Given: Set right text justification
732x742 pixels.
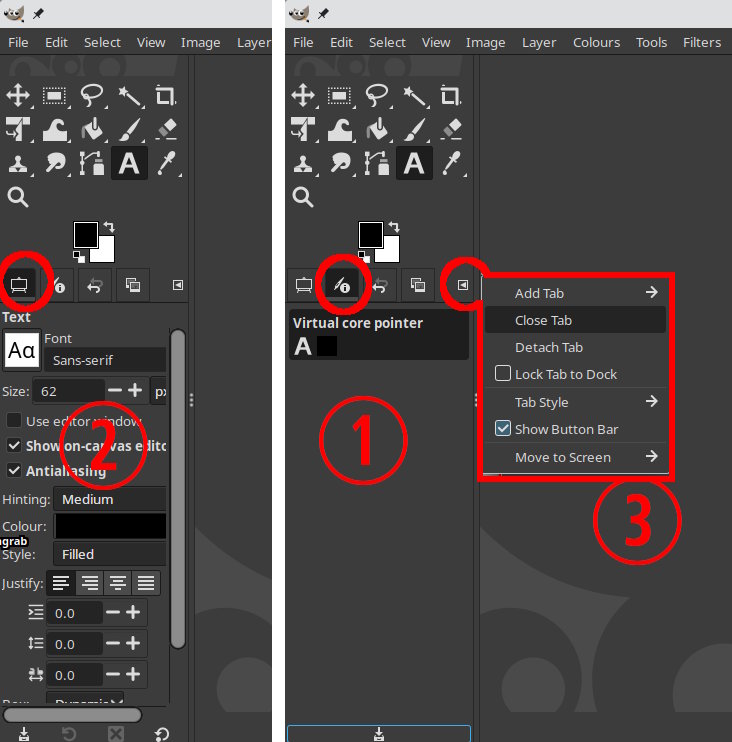Looking at the screenshot, I should 89,583.
